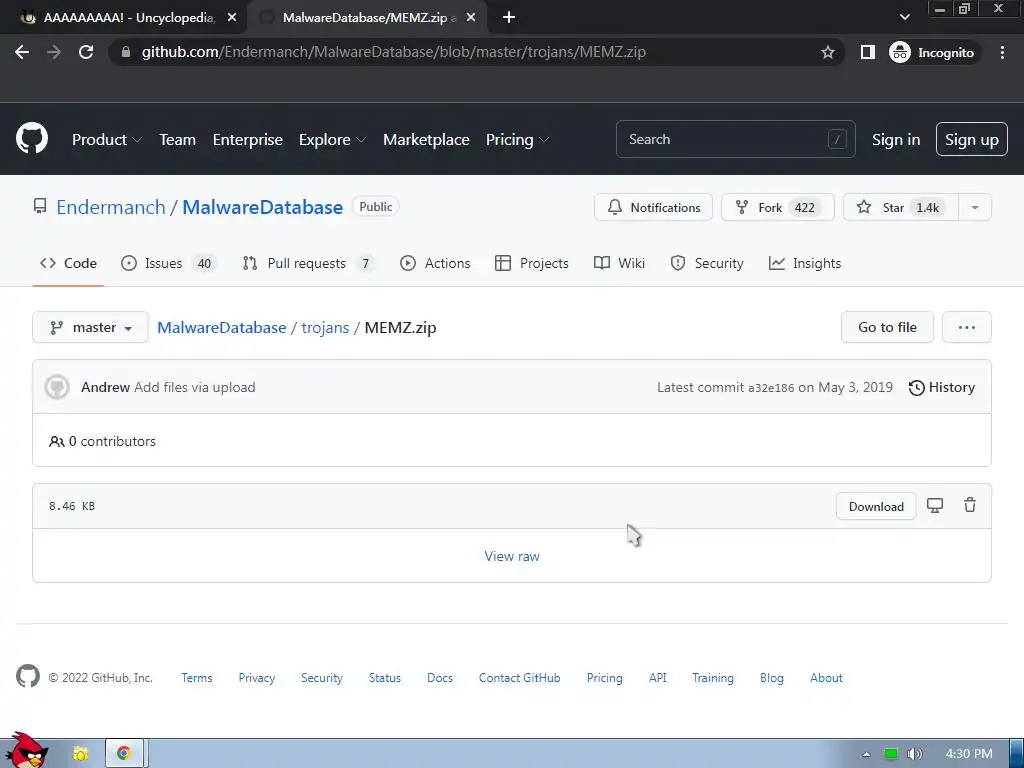This screenshot has height=768, width=1024.
Task: Click the back navigation arrow in Chrome
Action: 22,52
